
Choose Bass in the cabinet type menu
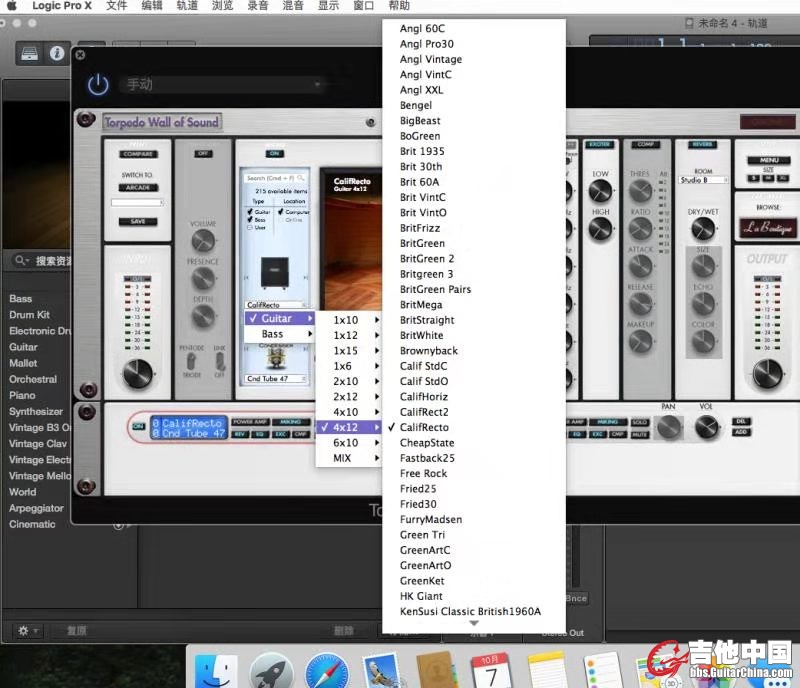pyautogui.click(x=273, y=334)
